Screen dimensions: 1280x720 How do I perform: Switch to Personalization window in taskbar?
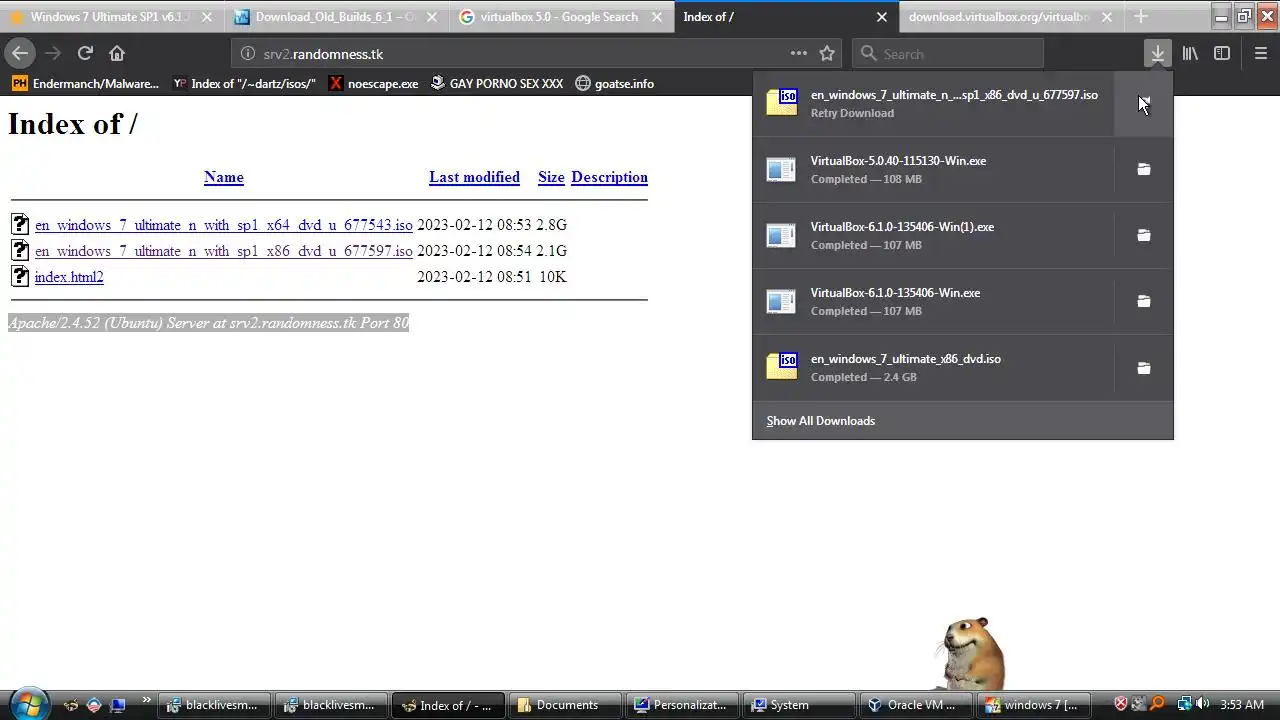[683, 705]
